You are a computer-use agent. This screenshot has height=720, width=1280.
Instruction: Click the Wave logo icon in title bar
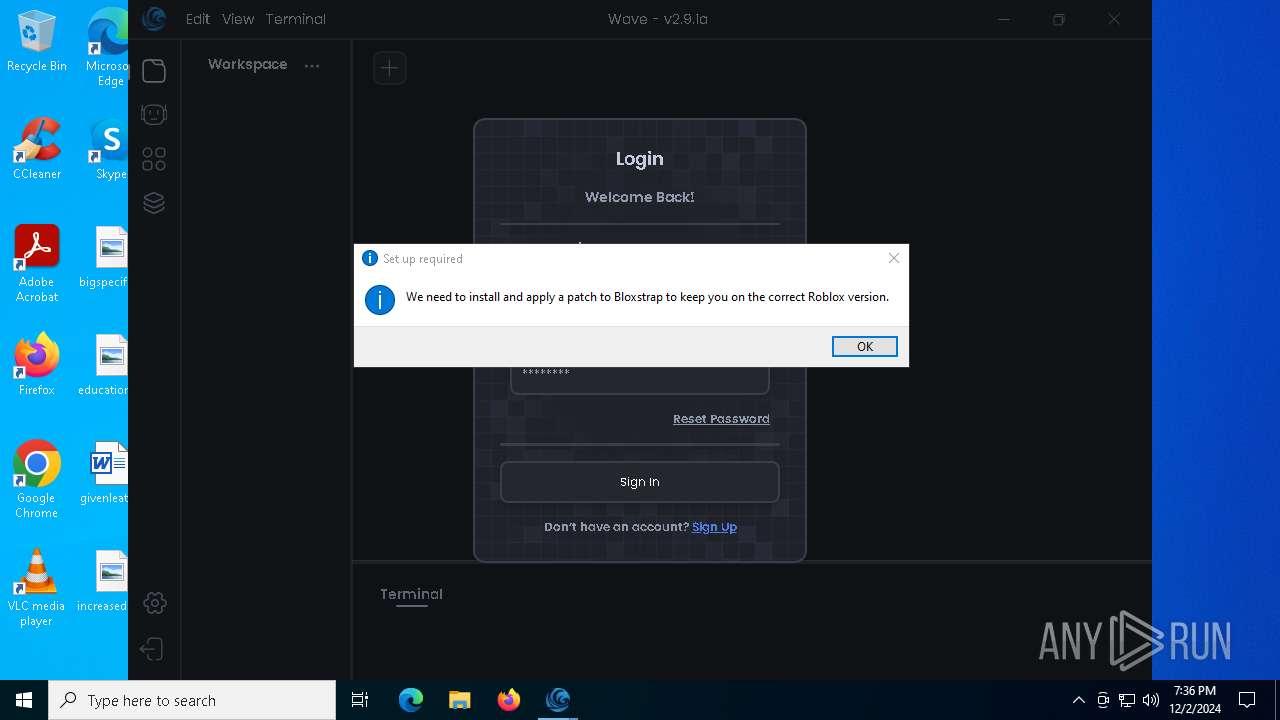(x=153, y=18)
